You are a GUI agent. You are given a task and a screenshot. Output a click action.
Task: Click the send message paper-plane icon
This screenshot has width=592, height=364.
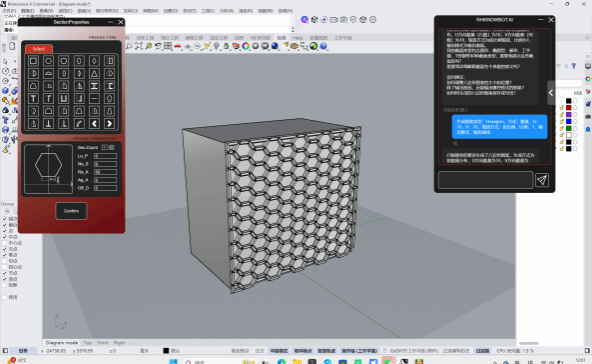click(542, 180)
